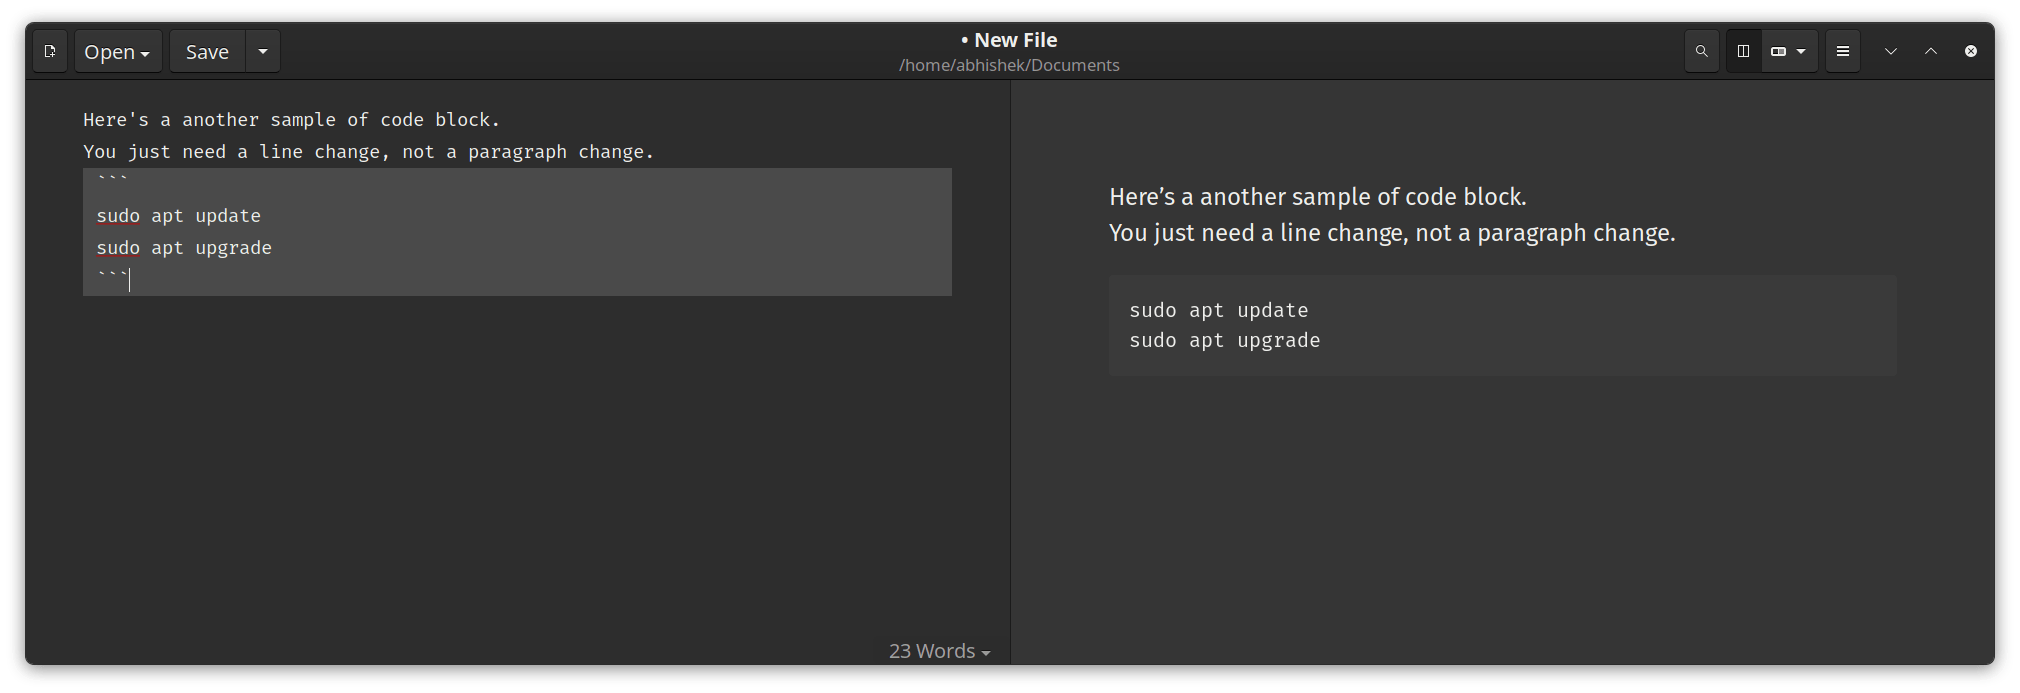Click the rendered code block in preview

coord(1502,326)
